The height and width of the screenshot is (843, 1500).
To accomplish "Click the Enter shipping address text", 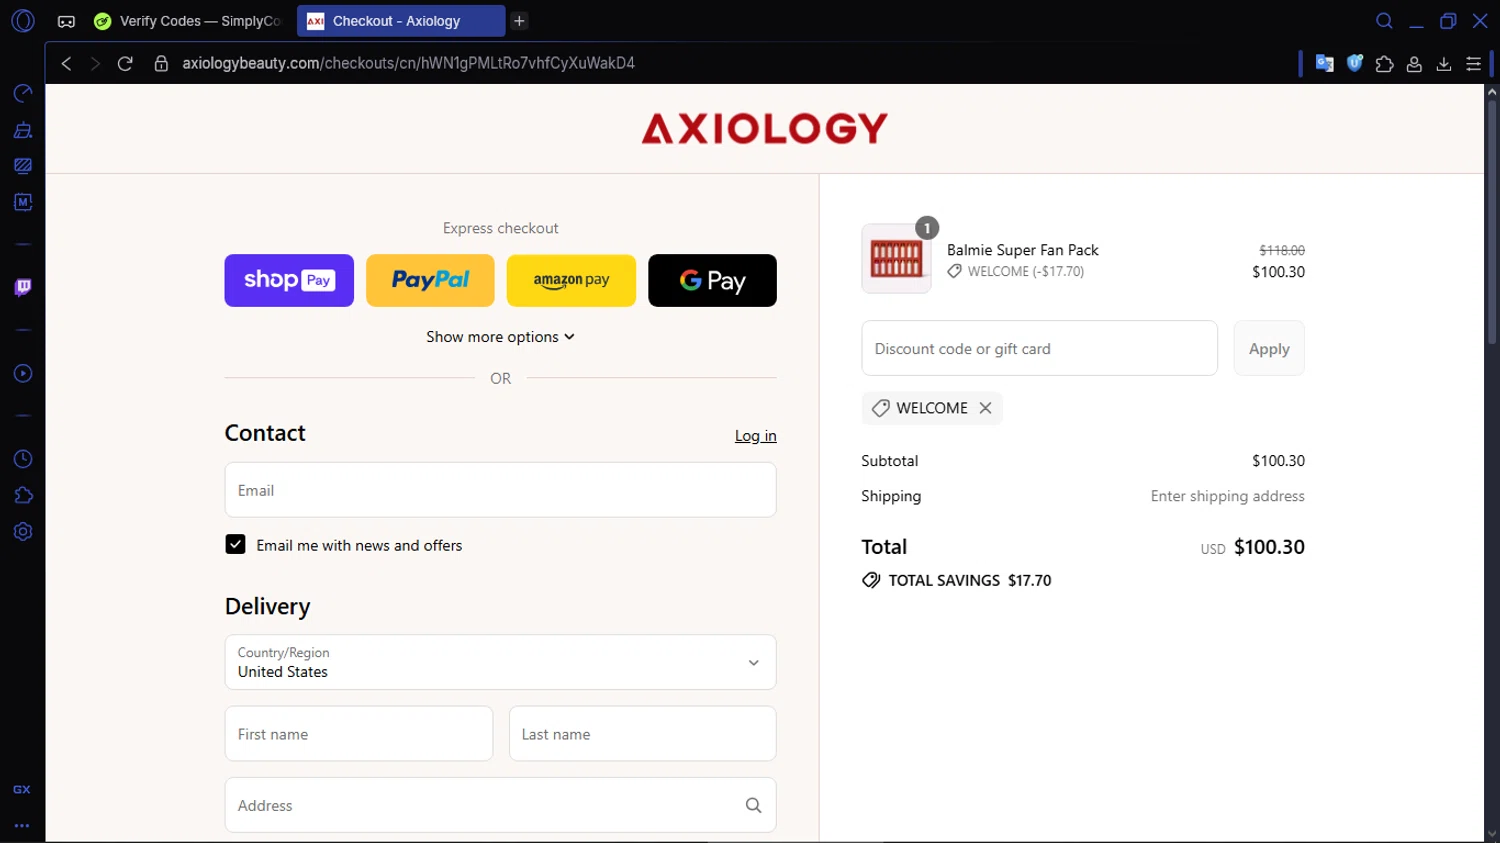I will pyautogui.click(x=1227, y=496).
